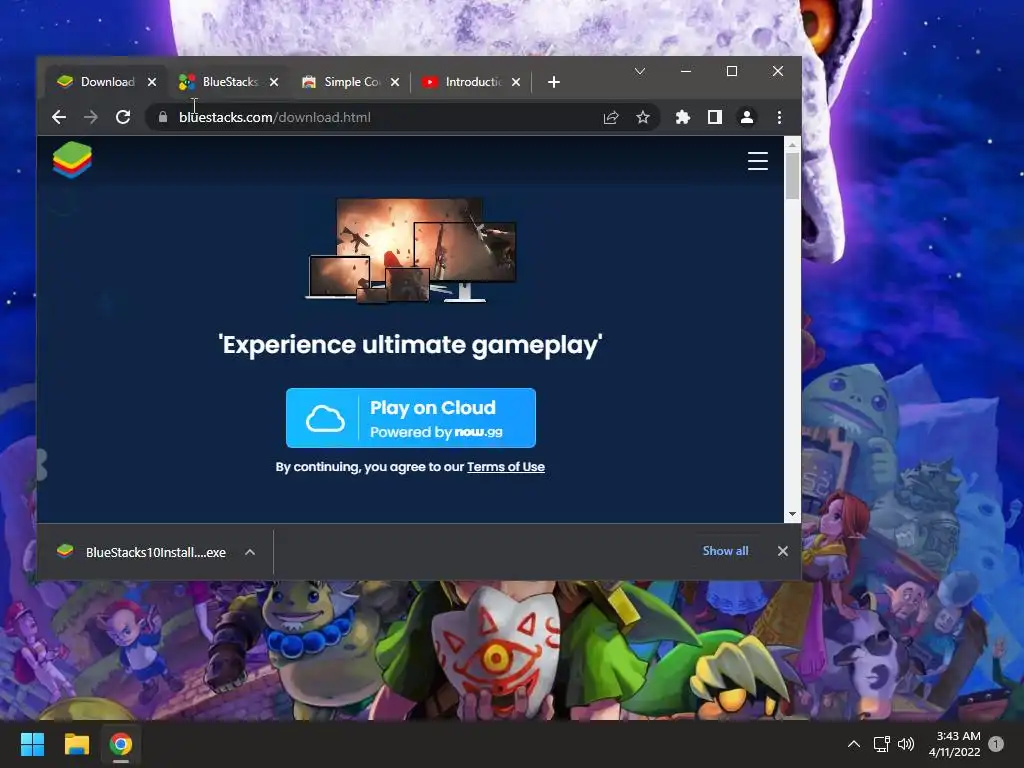Click the scrollbar down arrow
This screenshot has height=768, width=1024.
point(792,514)
